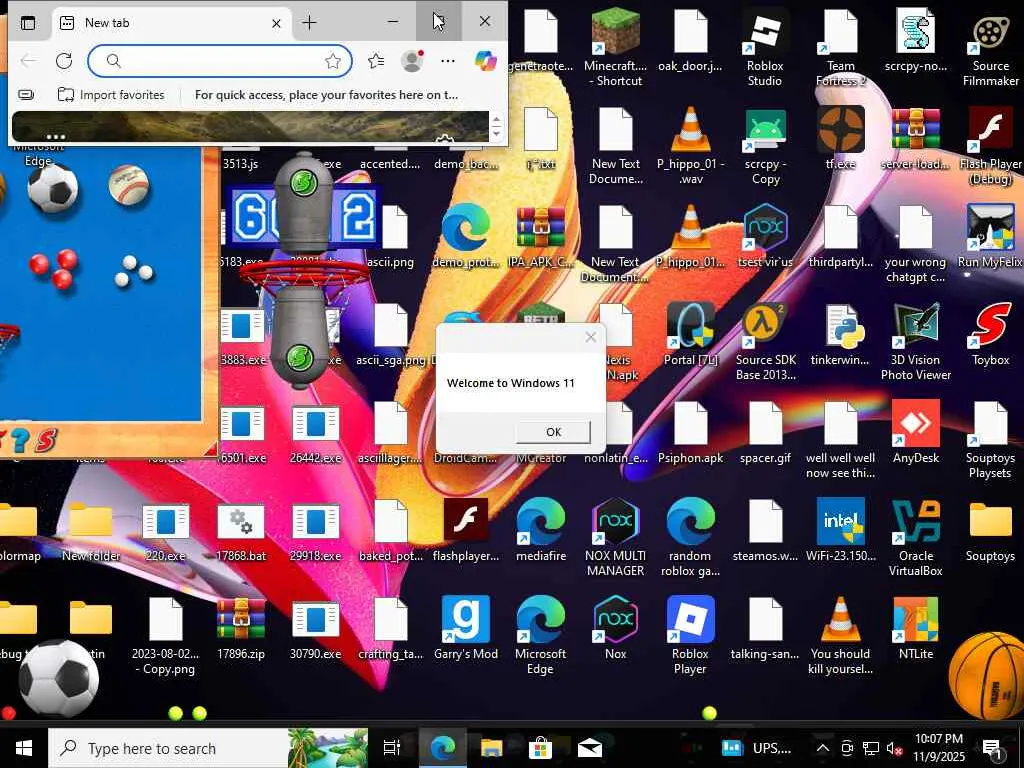1024x768 pixels.
Task: Open Copilot in Edge
Action: click(x=485, y=61)
